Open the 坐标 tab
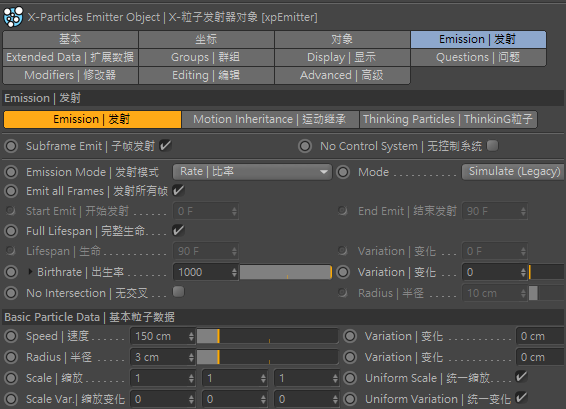This screenshot has height=409, width=566. [206, 39]
